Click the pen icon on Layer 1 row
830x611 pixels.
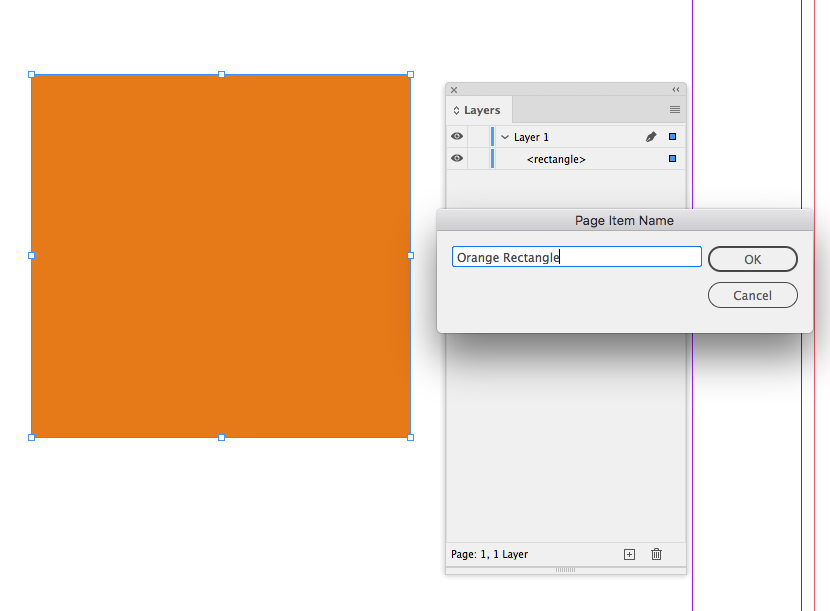point(651,136)
